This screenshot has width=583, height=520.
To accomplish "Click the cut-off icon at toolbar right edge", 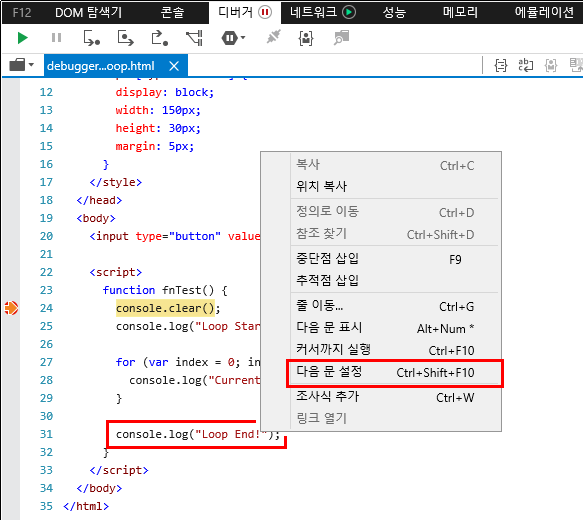I will tap(576, 65).
